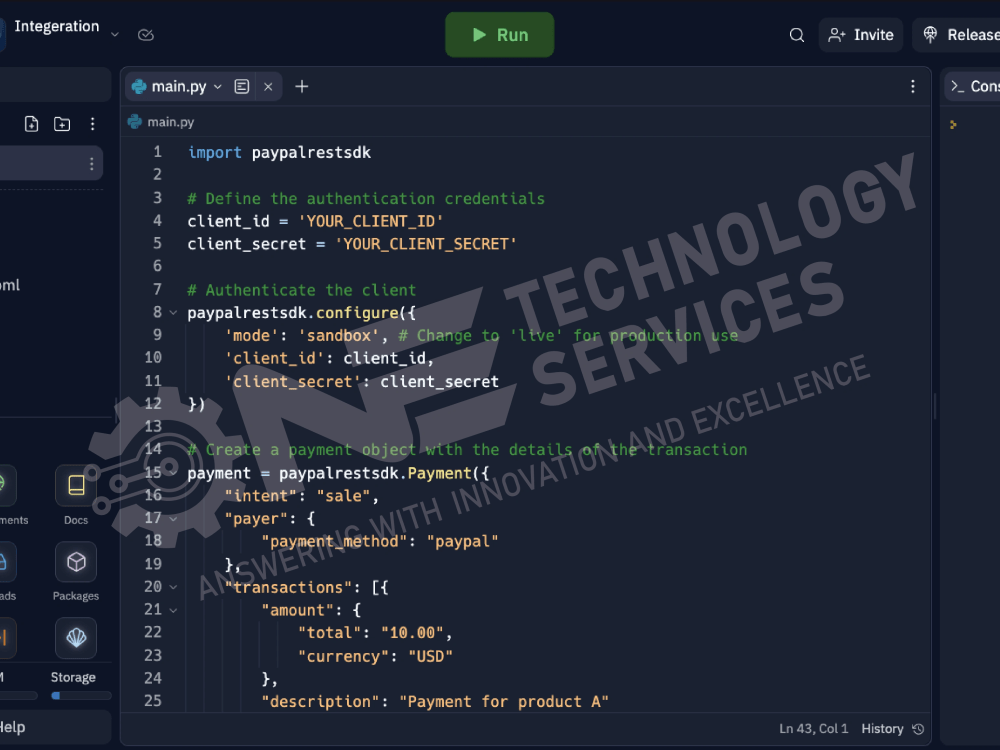Image resolution: width=1000 pixels, height=750 pixels.
Task: Open the editor options menu via three dots
Action: click(x=912, y=86)
